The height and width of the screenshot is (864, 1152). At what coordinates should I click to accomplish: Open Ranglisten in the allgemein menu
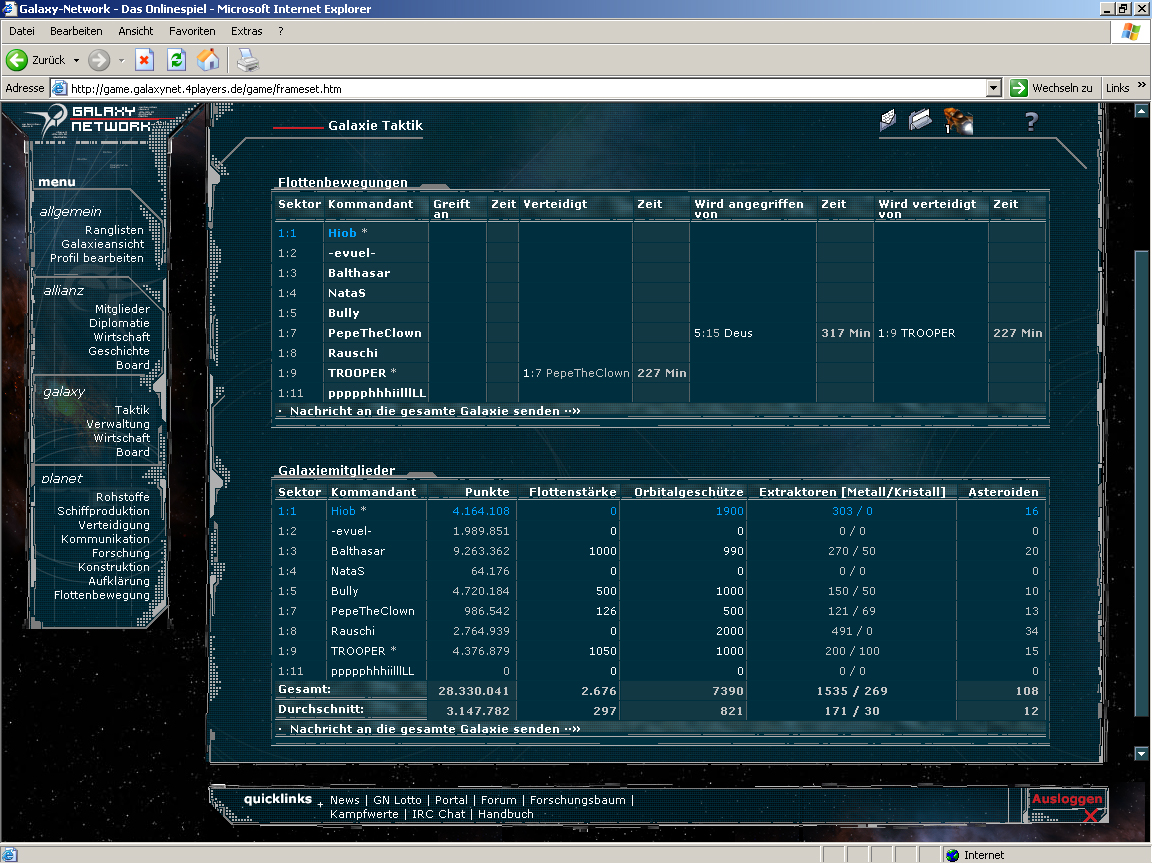pos(114,230)
